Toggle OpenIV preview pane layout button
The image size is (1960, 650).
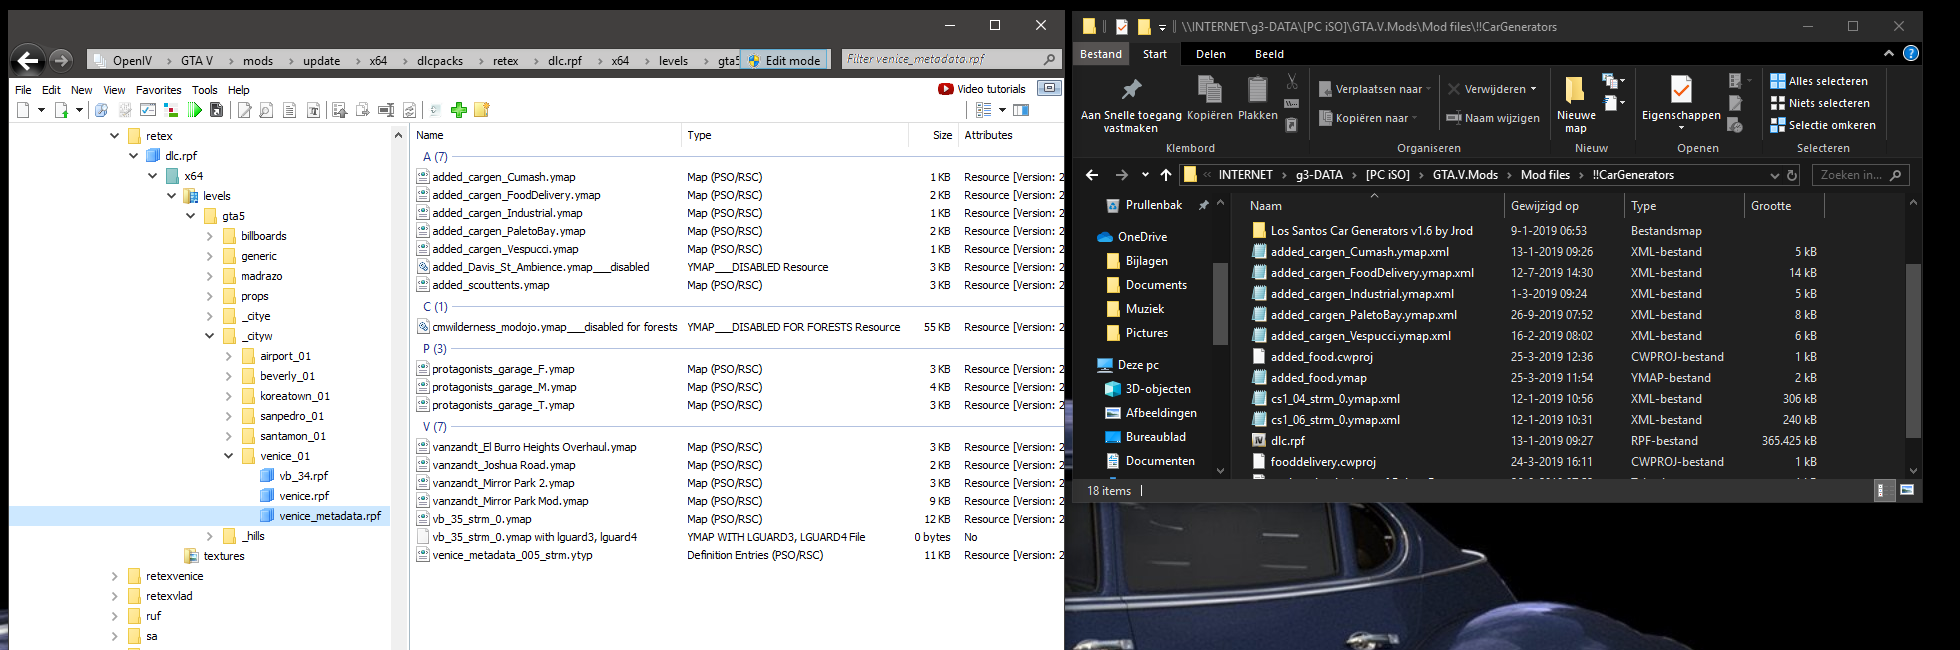coord(1021,110)
